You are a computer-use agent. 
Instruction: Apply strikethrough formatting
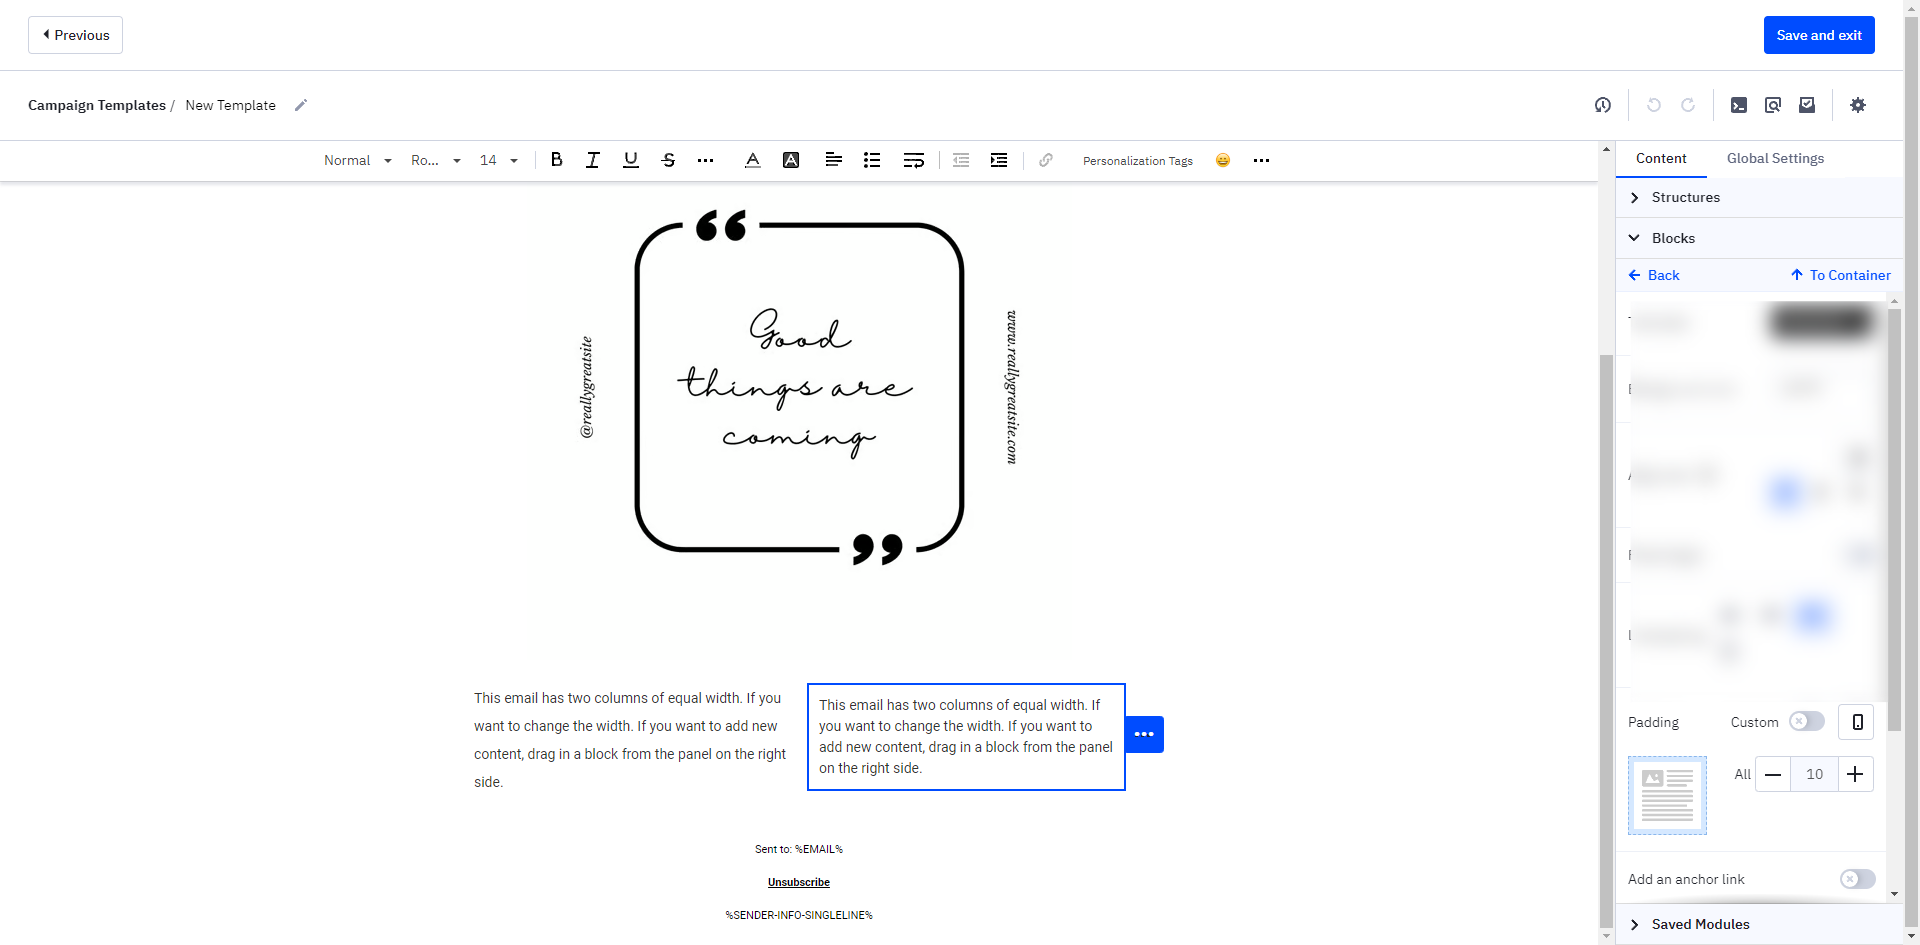coord(669,160)
